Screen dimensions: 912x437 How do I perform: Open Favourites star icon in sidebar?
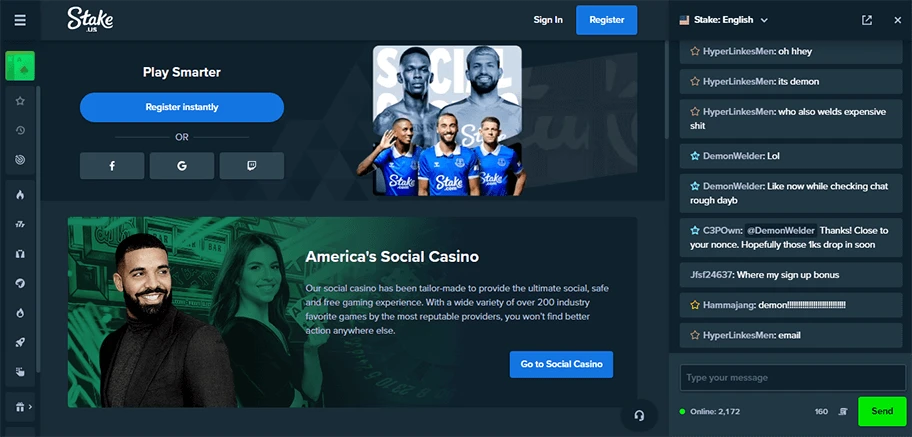coord(20,101)
